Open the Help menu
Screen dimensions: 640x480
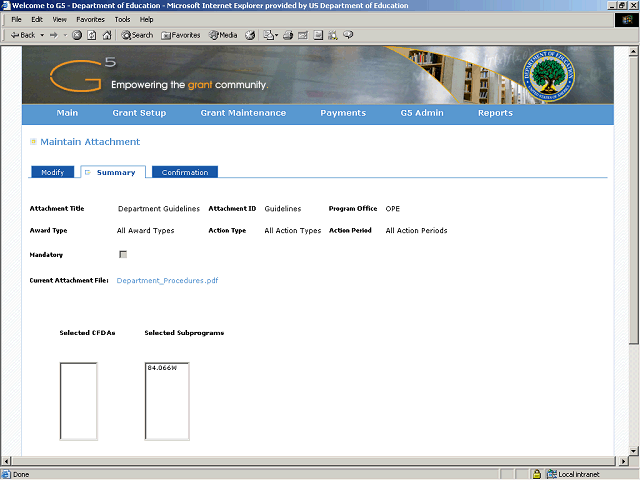coord(147,19)
